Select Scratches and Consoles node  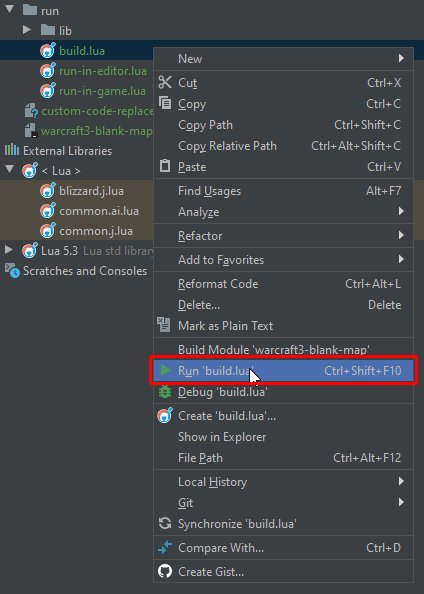click(x=85, y=270)
